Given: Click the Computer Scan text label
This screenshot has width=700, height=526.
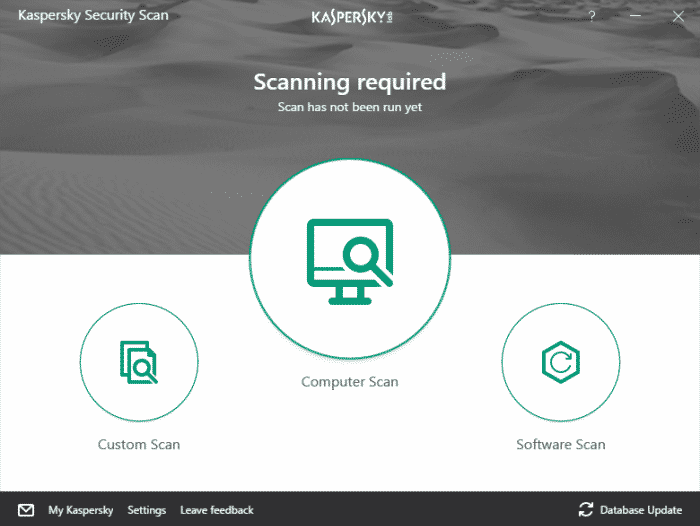Looking at the screenshot, I should (x=350, y=382).
